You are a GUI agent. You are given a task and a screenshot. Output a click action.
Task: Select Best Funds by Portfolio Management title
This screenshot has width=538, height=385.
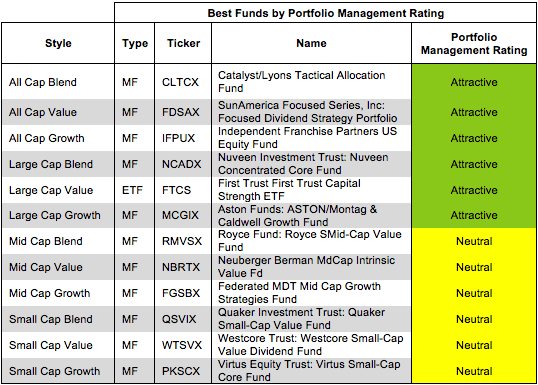[326, 13]
